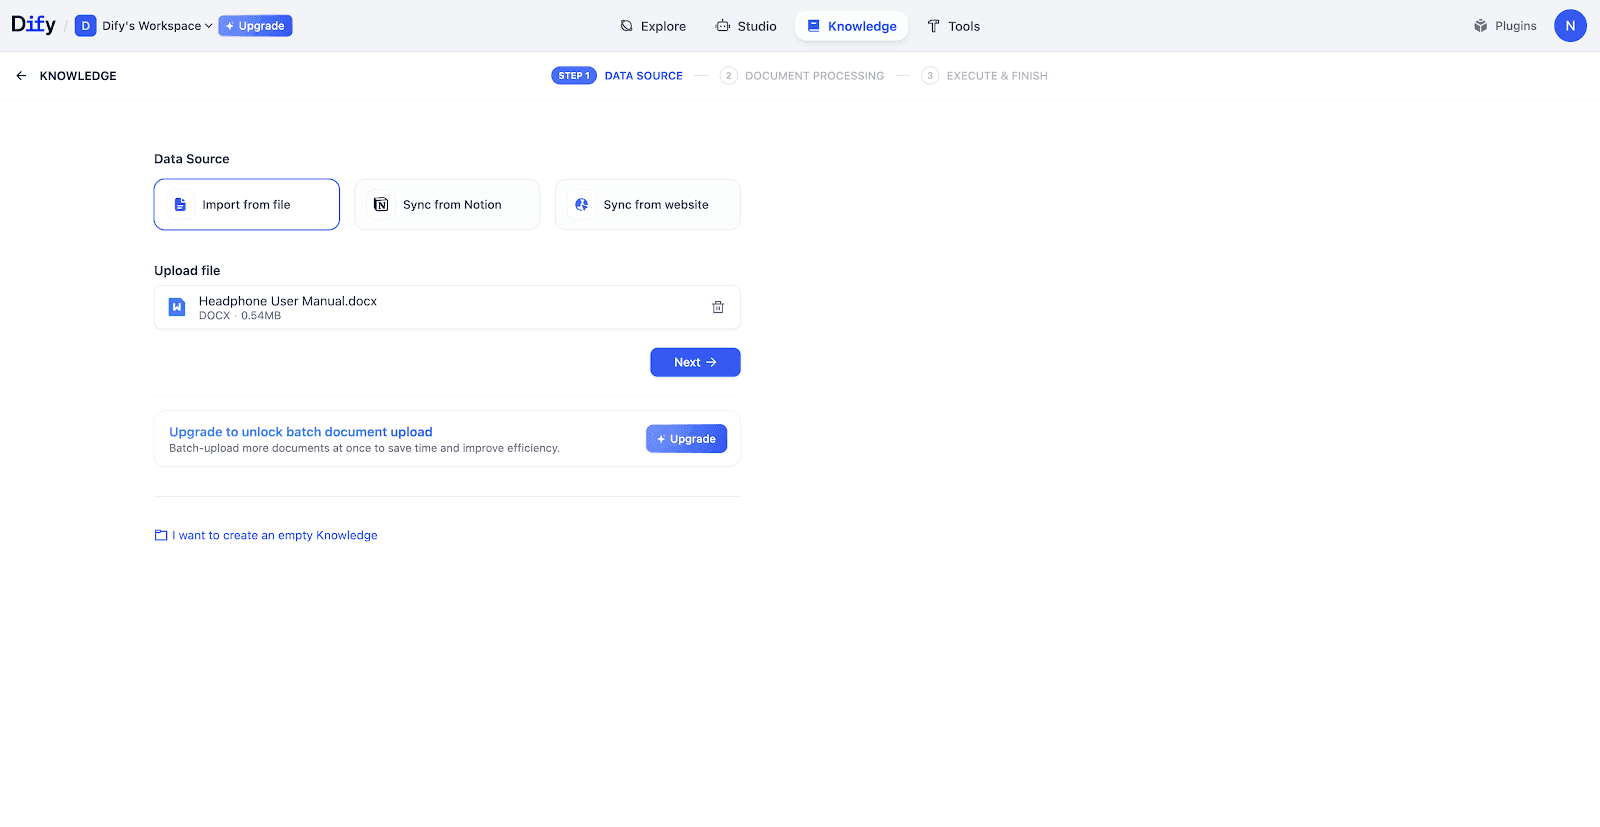Click the KNOWLEDGE header text

78,76
